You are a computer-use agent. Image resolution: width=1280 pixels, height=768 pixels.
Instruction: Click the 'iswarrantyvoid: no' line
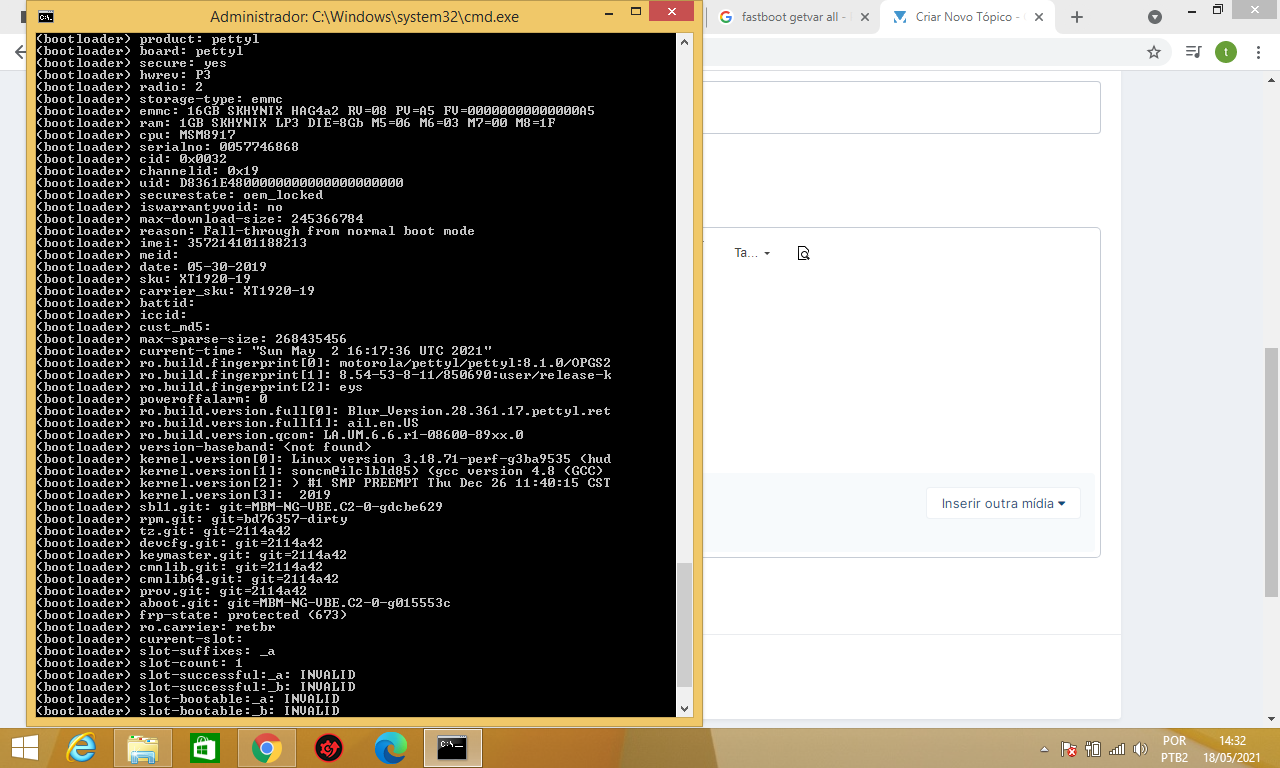[159, 207]
